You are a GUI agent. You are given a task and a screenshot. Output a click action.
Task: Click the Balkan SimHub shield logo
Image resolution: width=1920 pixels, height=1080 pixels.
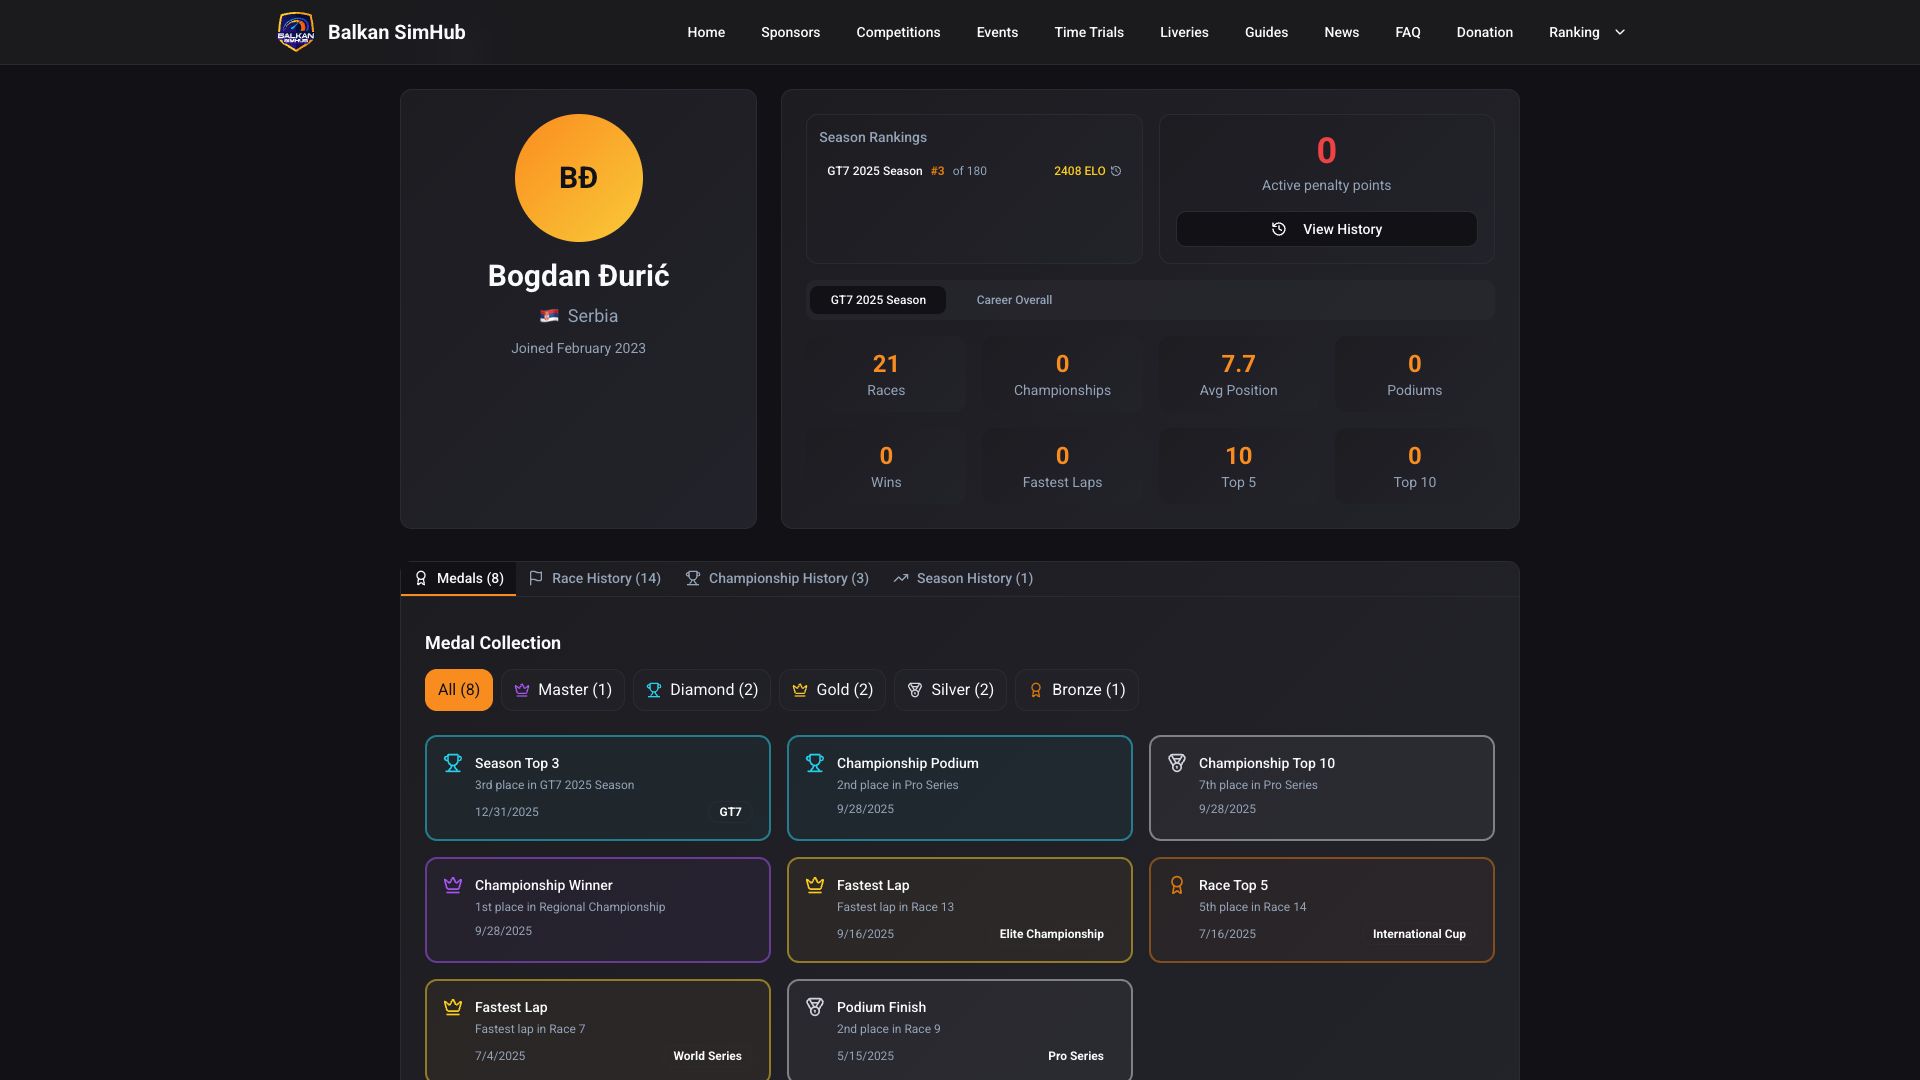295,32
